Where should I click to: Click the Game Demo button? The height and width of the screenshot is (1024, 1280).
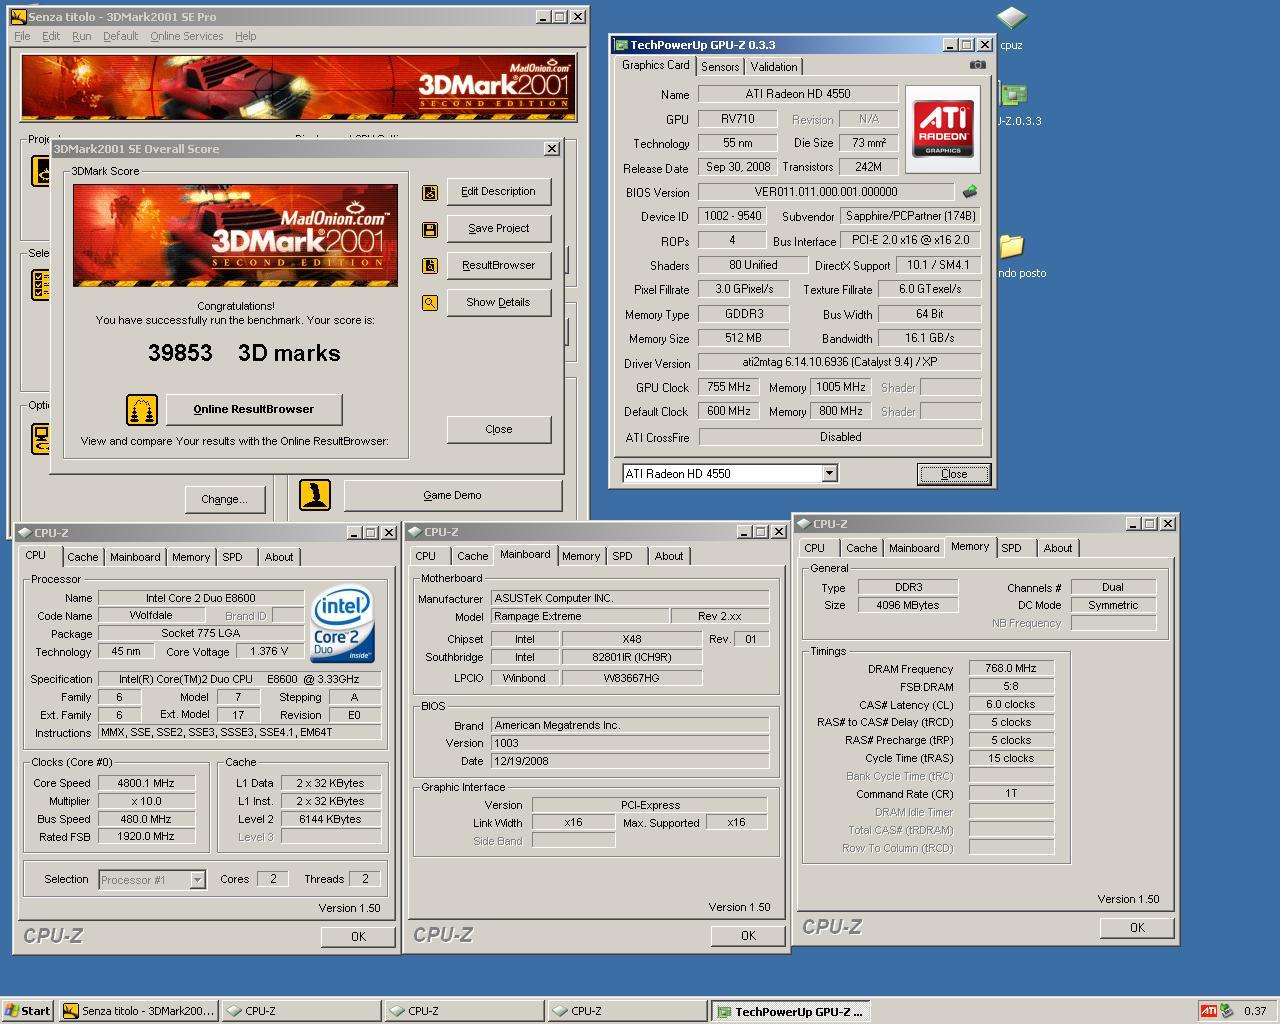452,495
